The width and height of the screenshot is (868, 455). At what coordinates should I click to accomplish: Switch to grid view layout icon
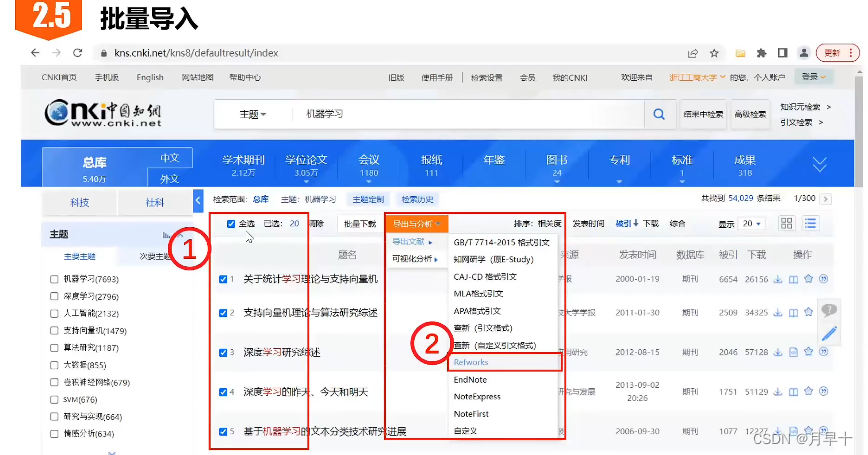tap(786, 224)
